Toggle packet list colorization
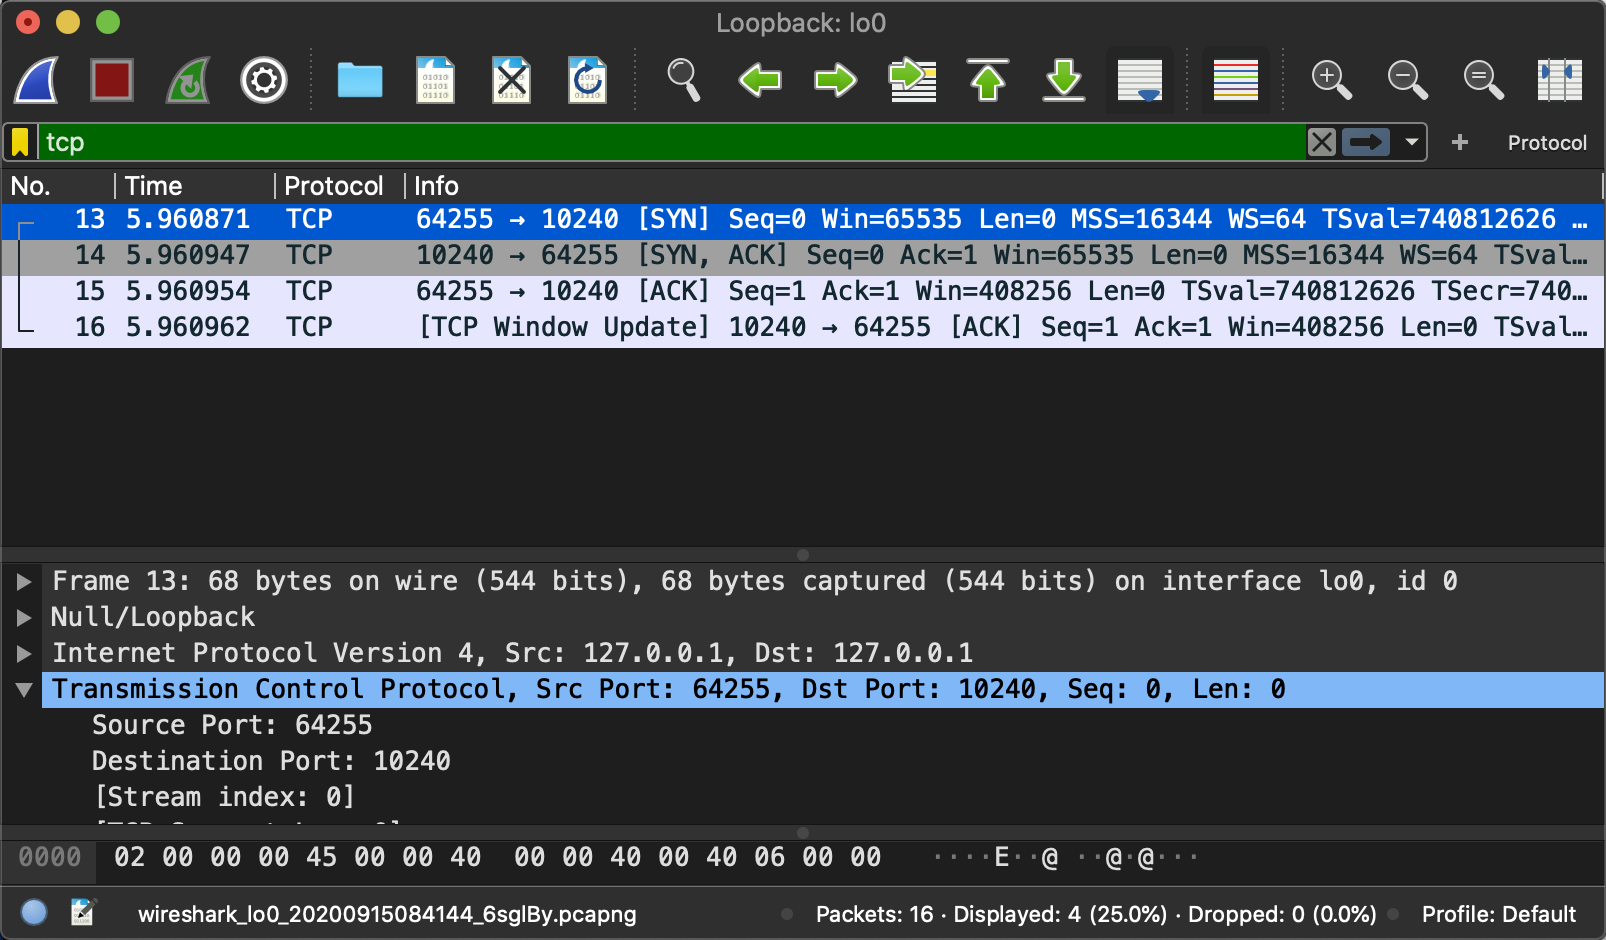The image size is (1606, 940). pyautogui.click(x=1236, y=80)
